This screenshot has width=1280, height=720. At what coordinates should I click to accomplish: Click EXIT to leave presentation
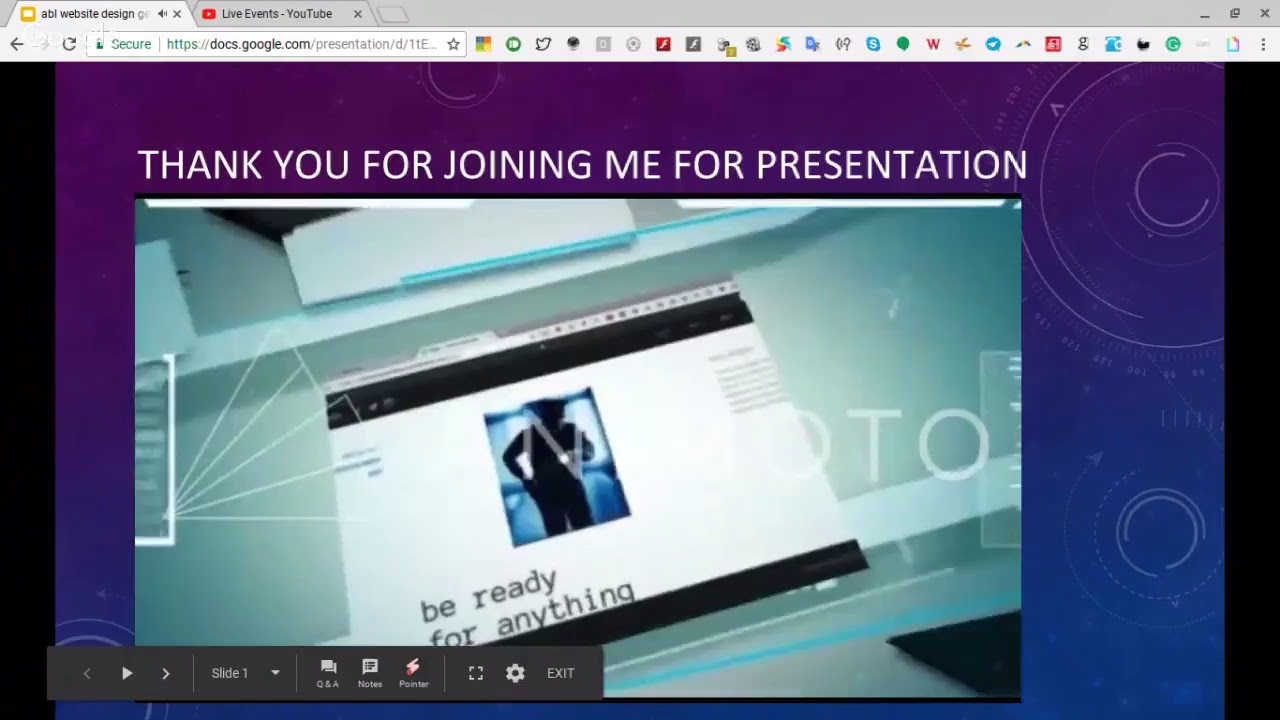(x=561, y=673)
